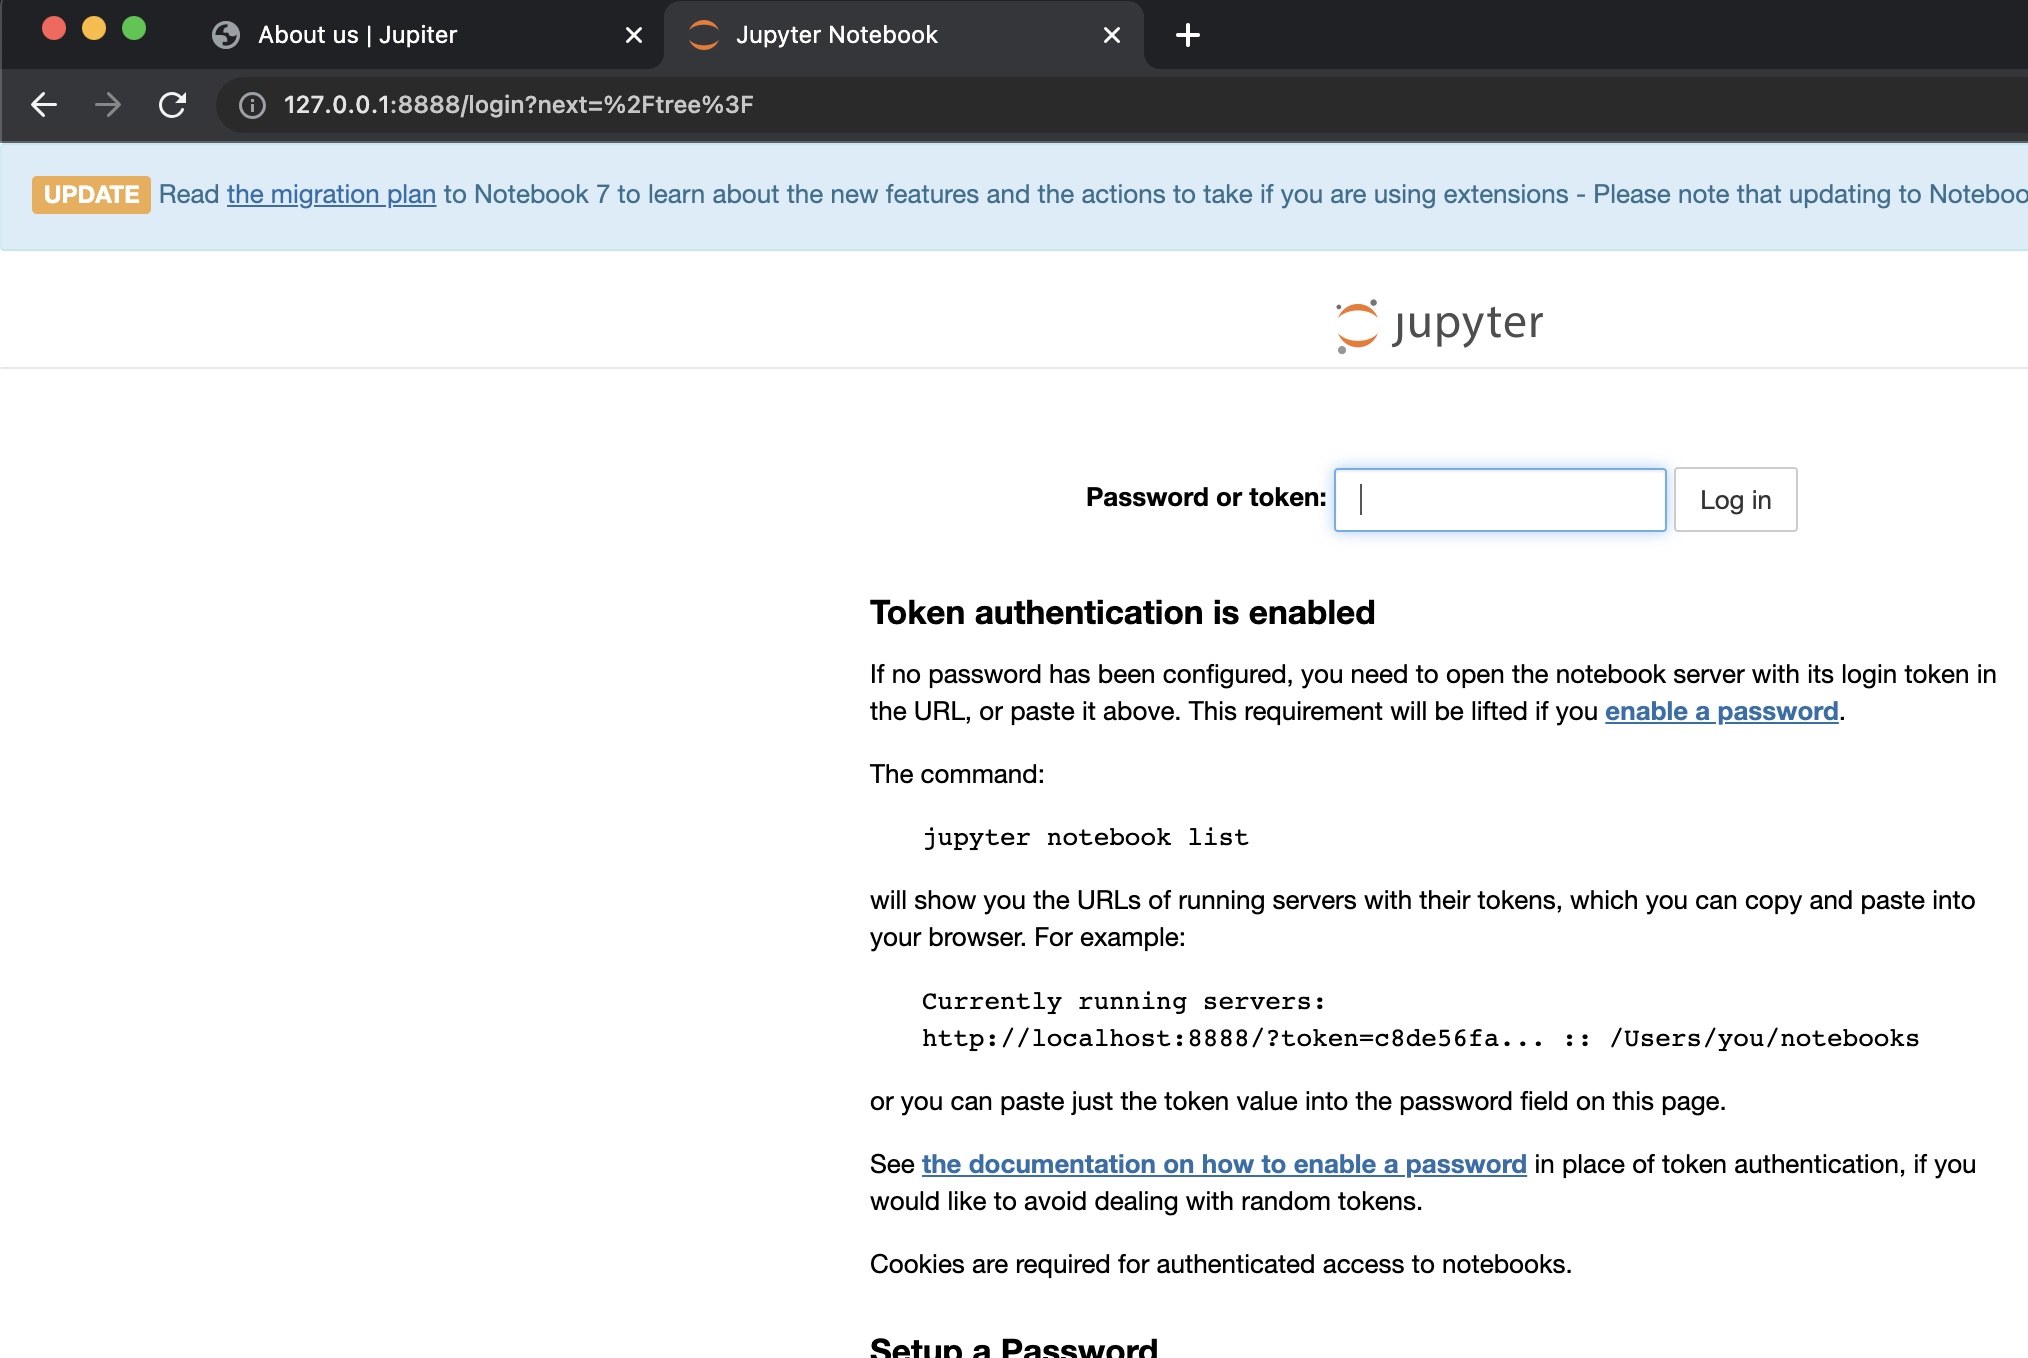Click the Jupyter logo in the page header
Viewport: 2028px width, 1358px height.
point(1440,324)
